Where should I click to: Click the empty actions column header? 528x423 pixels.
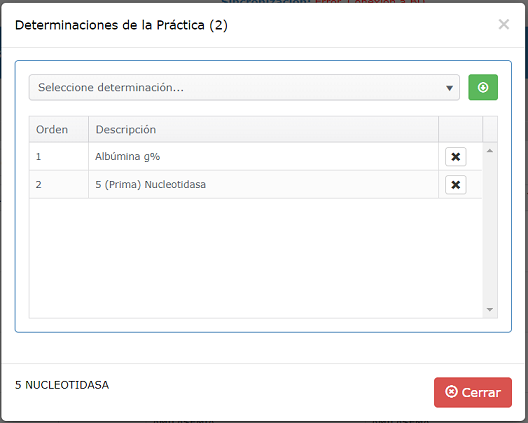coord(460,129)
